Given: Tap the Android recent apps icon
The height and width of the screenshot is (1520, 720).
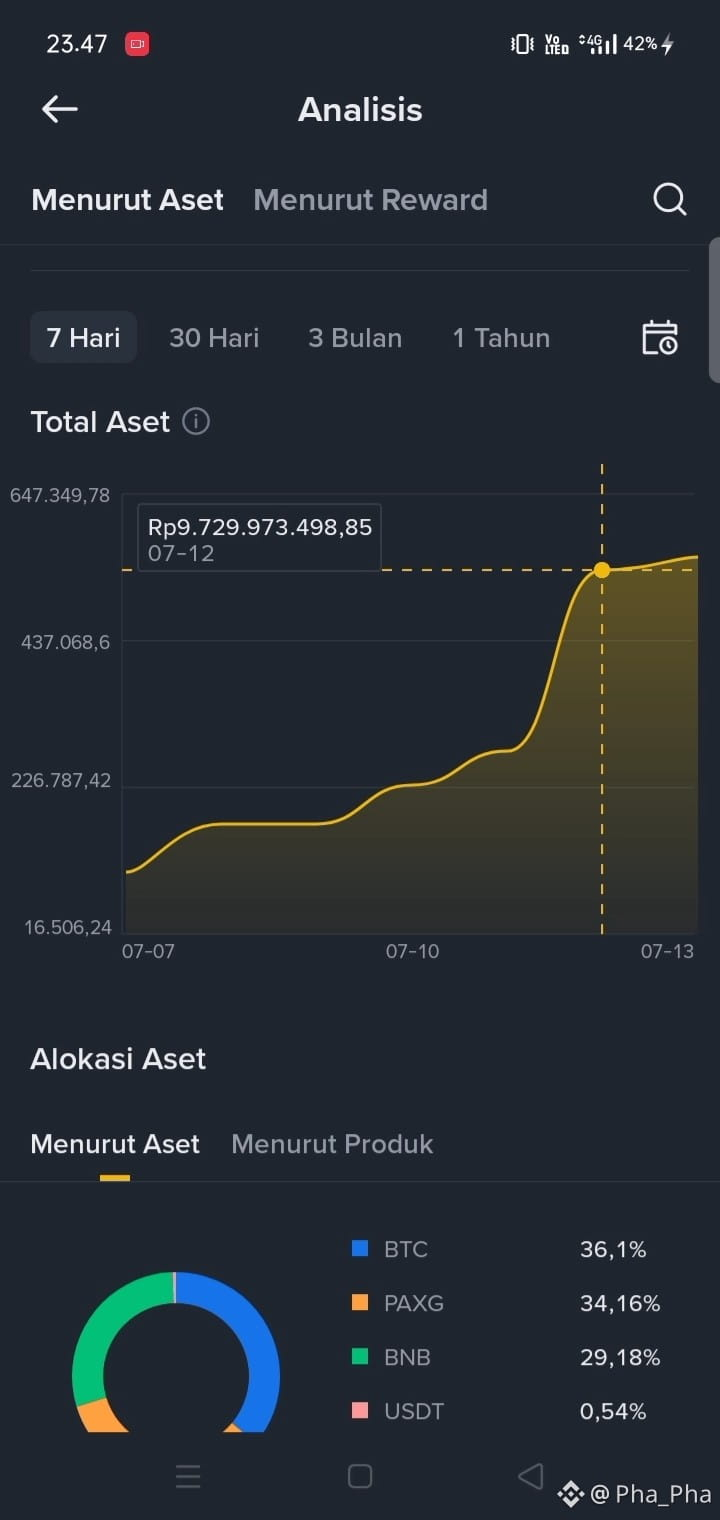Looking at the screenshot, I should point(188,1476).
